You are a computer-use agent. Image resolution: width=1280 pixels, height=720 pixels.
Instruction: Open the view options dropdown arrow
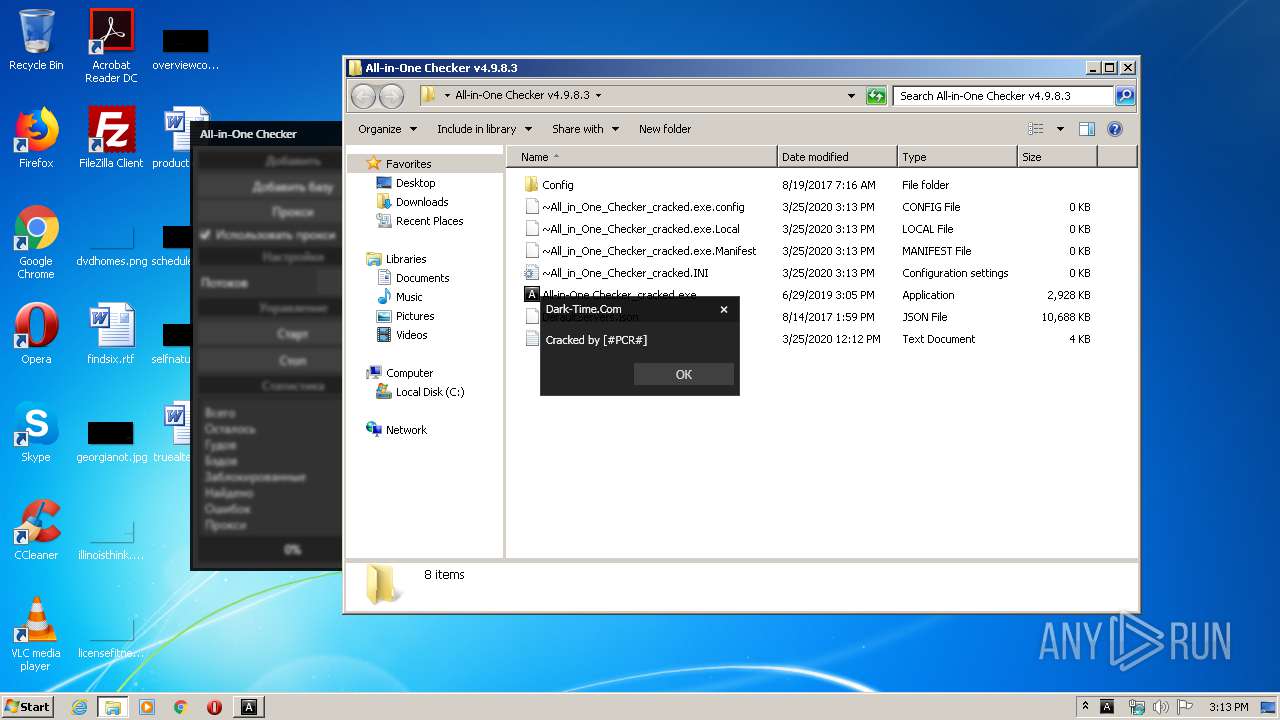click(1060, 129)
